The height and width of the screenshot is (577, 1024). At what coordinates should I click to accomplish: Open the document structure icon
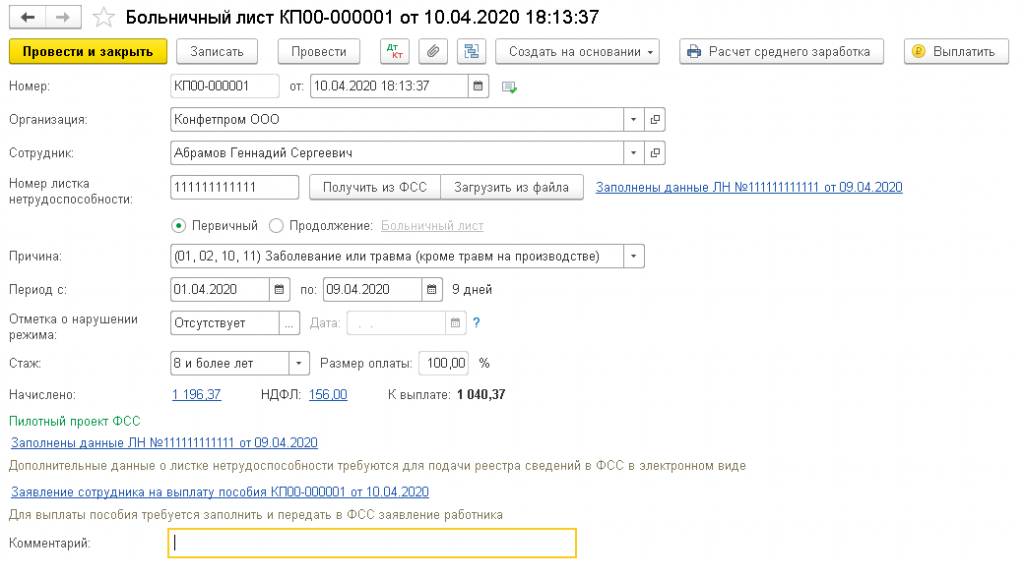coord(470,52)
